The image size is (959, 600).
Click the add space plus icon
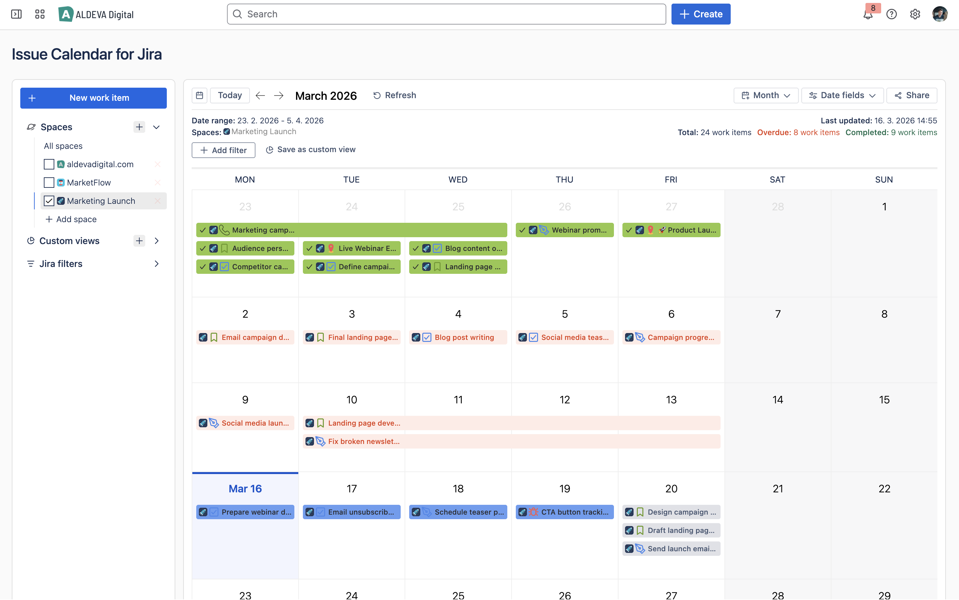pyautogui.click(x=139, y=127)
